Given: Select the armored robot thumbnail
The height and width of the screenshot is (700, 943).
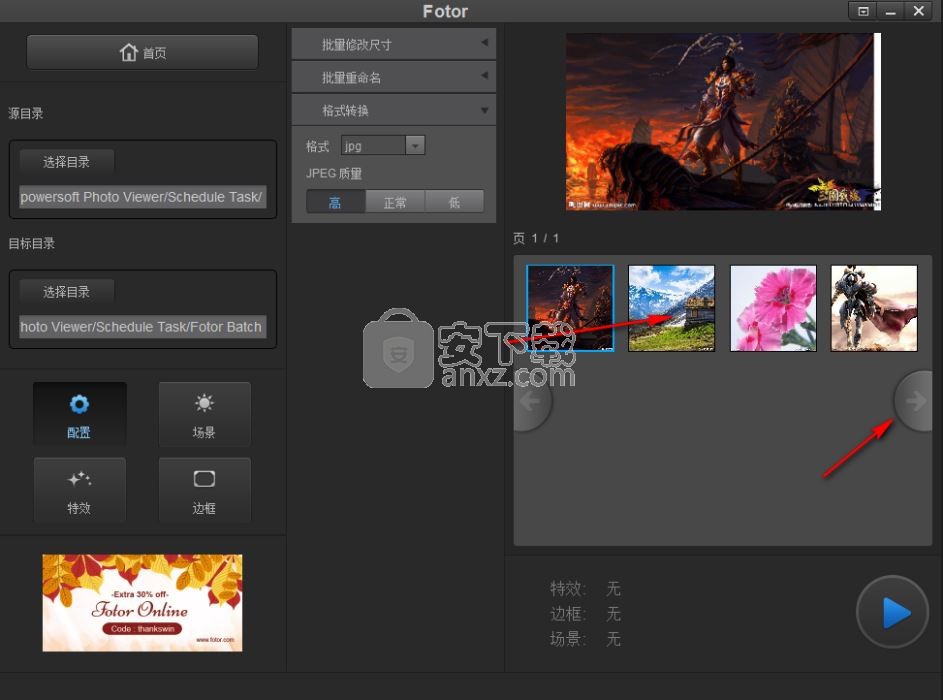Looking at the screenshot, I should pos(874,308).
